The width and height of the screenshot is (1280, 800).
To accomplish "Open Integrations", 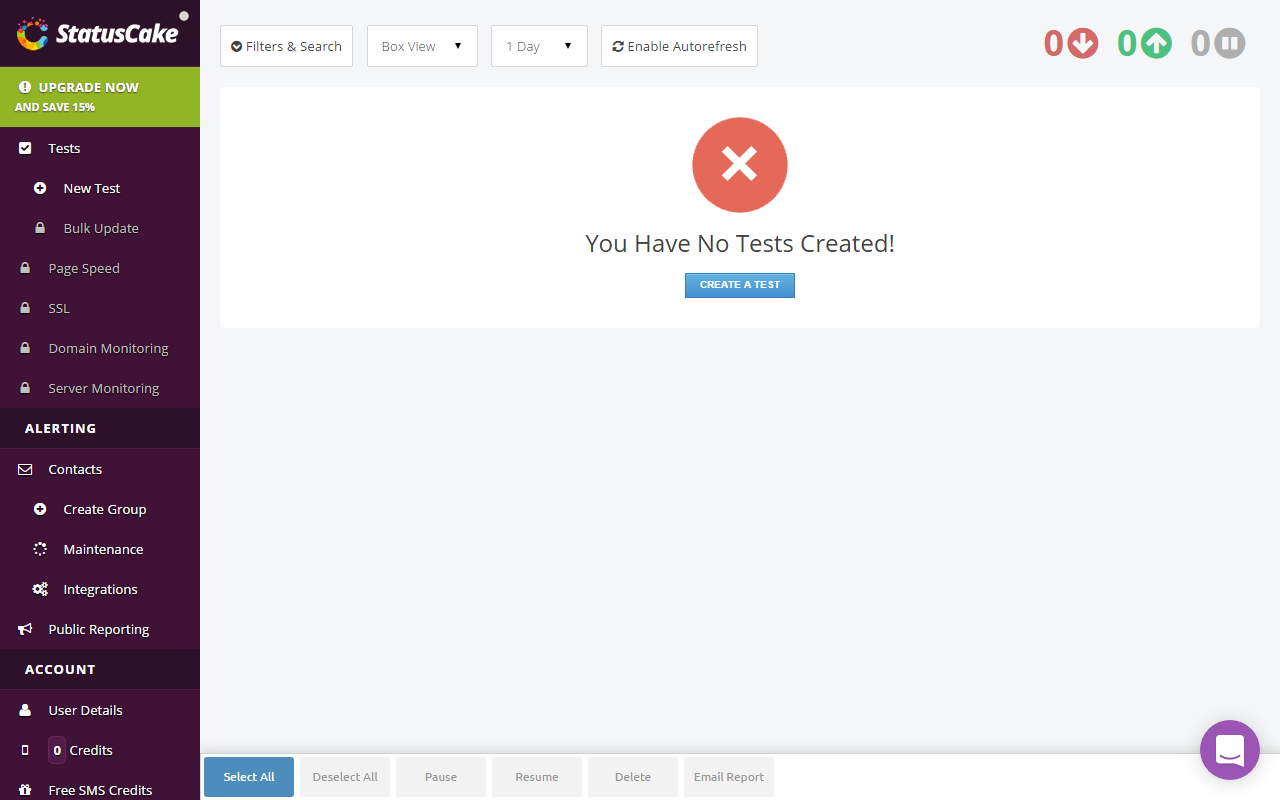I will click(x=100, y=589).
